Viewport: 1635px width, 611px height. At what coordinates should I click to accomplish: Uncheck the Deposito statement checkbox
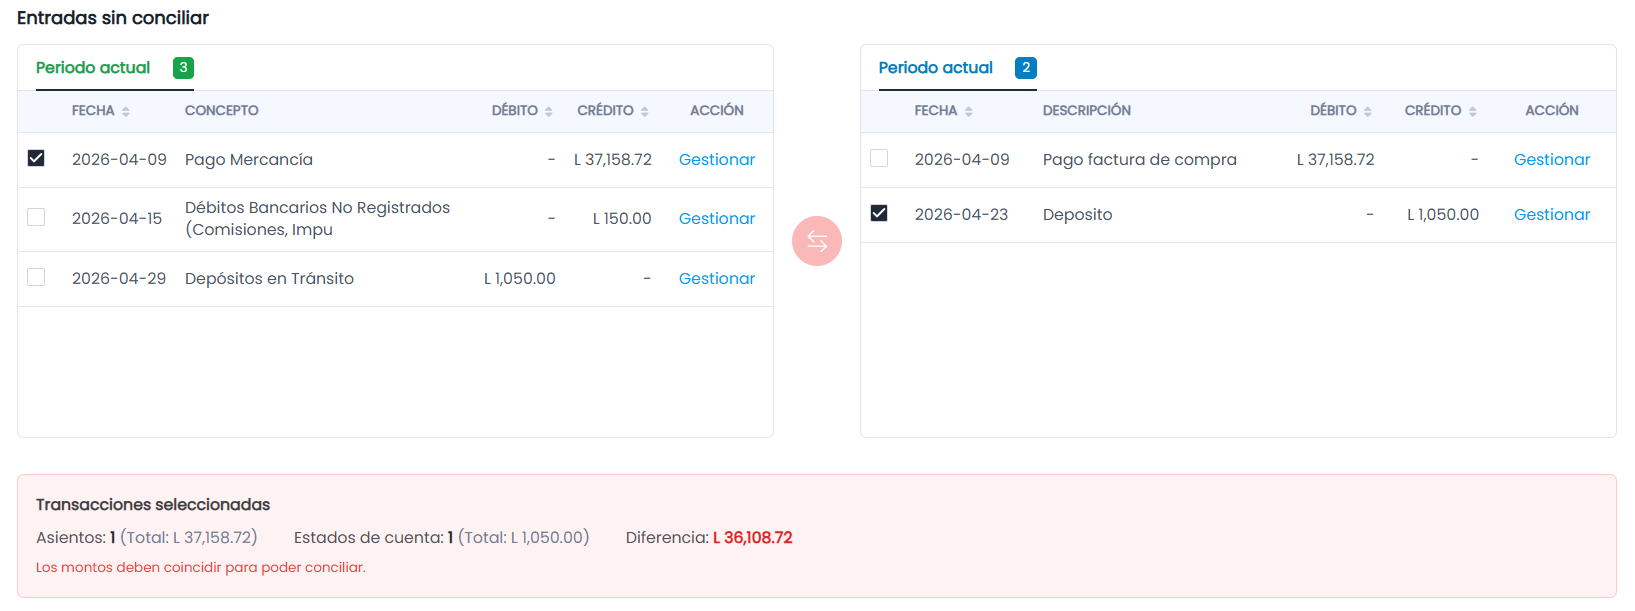879,213
